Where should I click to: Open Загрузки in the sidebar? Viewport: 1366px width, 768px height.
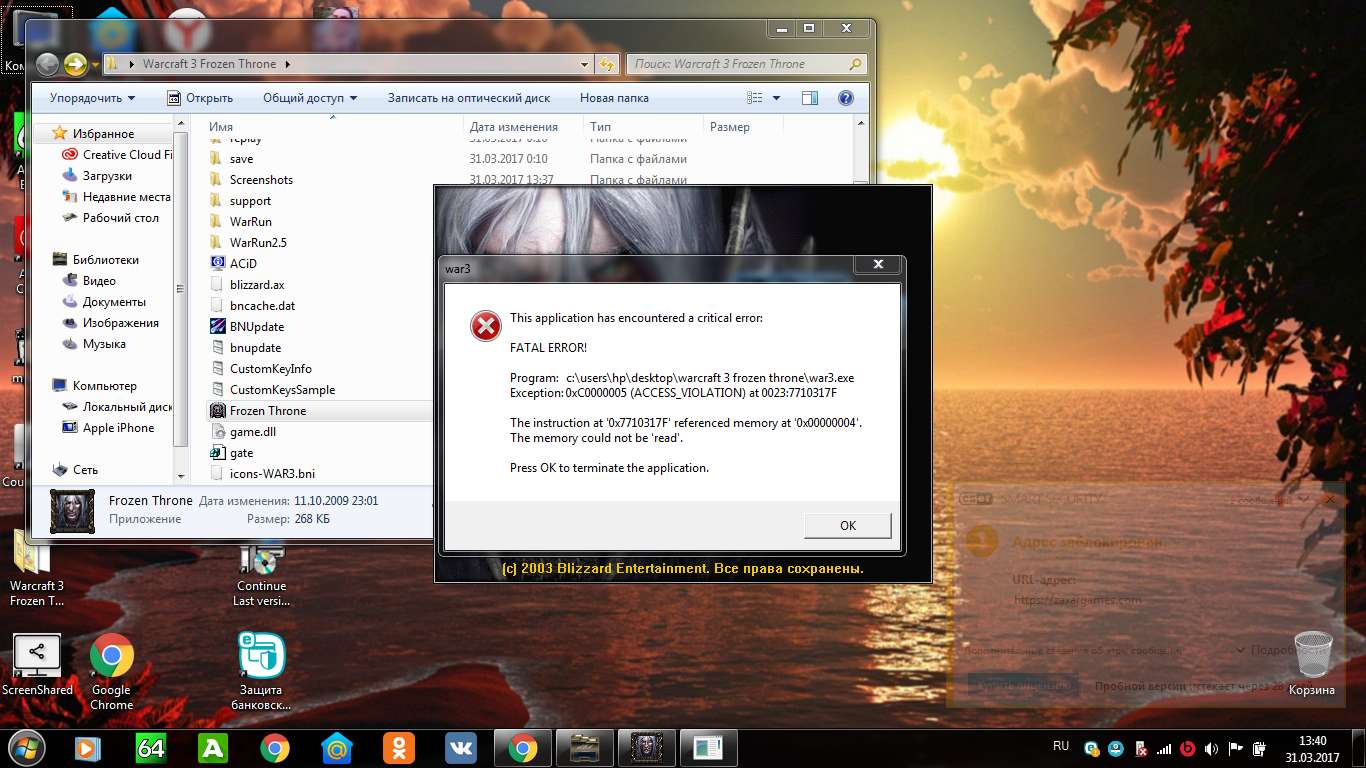[97, 176]
